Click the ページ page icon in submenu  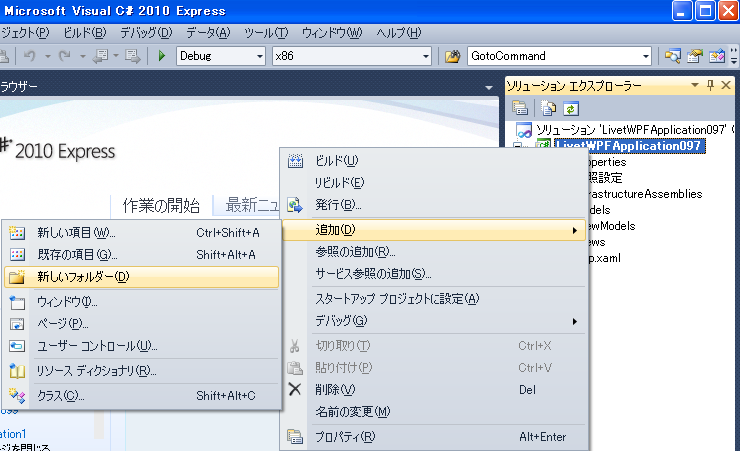click(x=17, y=324)
